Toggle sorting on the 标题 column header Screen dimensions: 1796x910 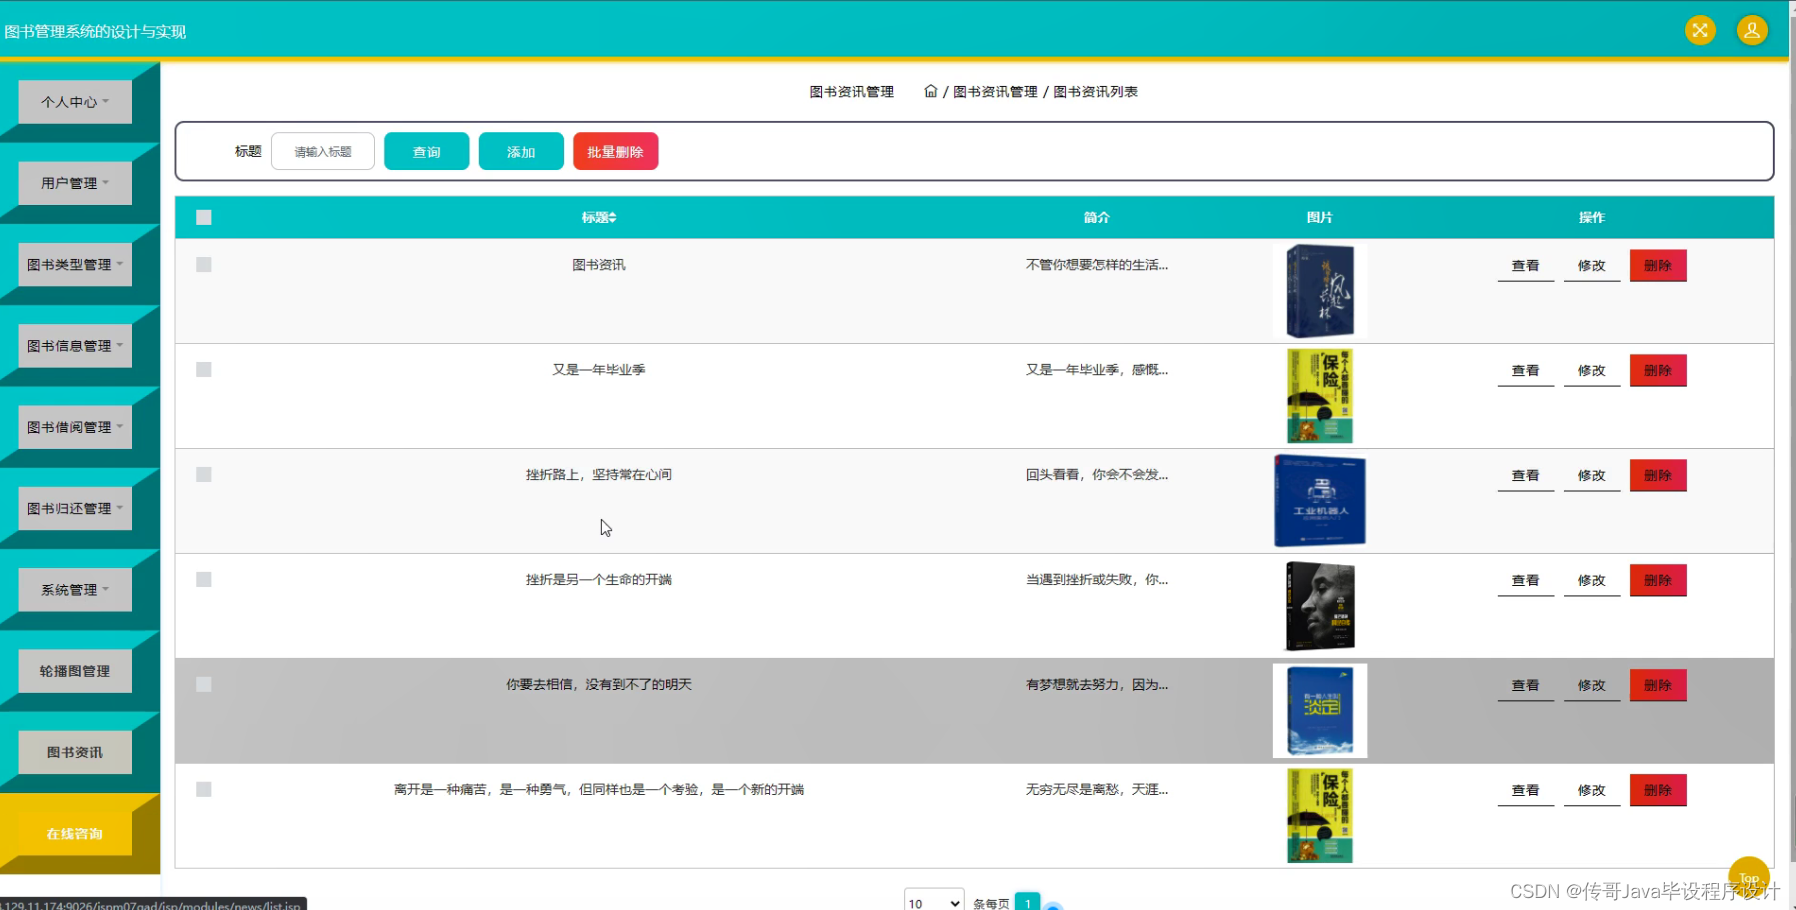(598, 217)
